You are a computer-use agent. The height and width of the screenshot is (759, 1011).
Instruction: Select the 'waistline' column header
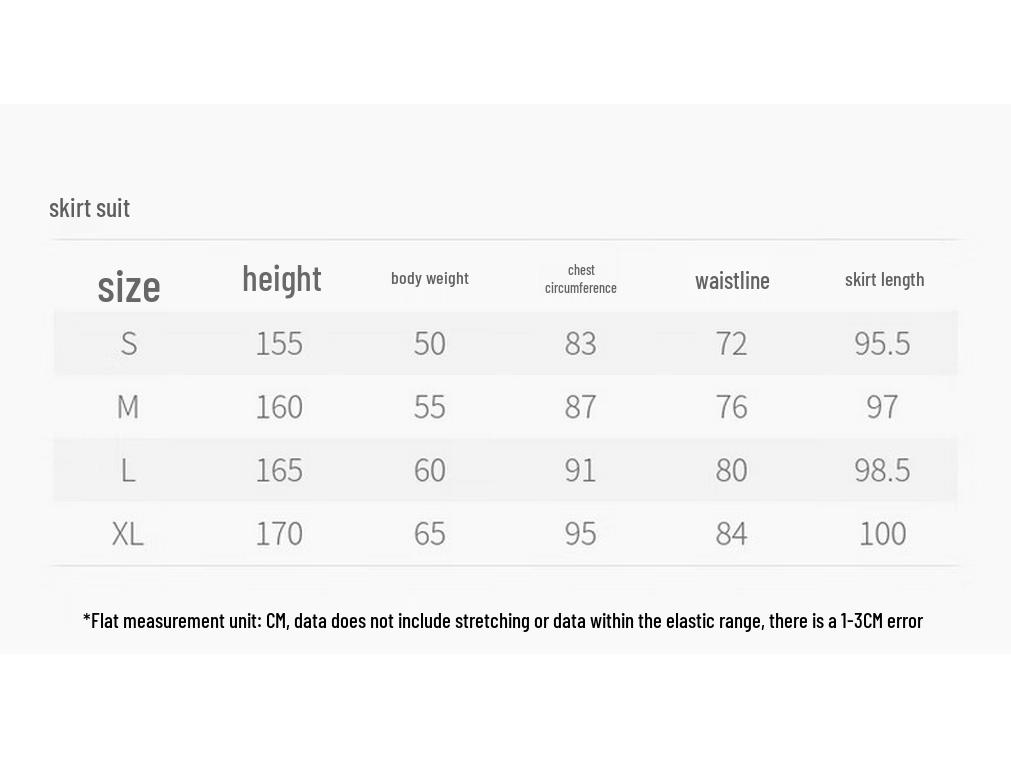click(x=732, y=281)
